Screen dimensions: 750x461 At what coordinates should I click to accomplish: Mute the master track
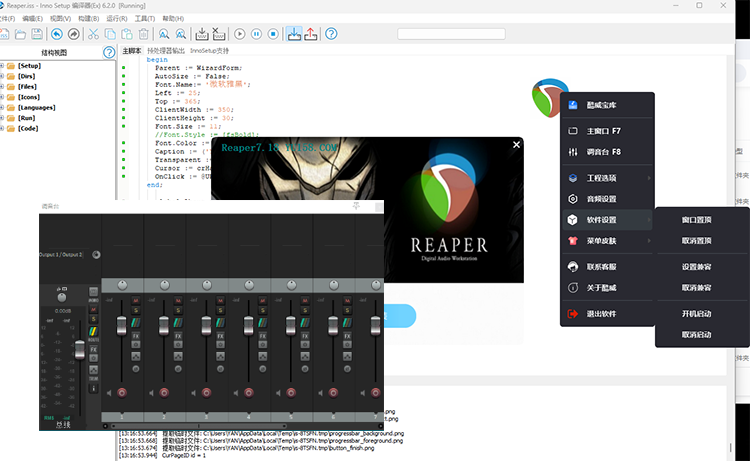click(x=94, y=309)
